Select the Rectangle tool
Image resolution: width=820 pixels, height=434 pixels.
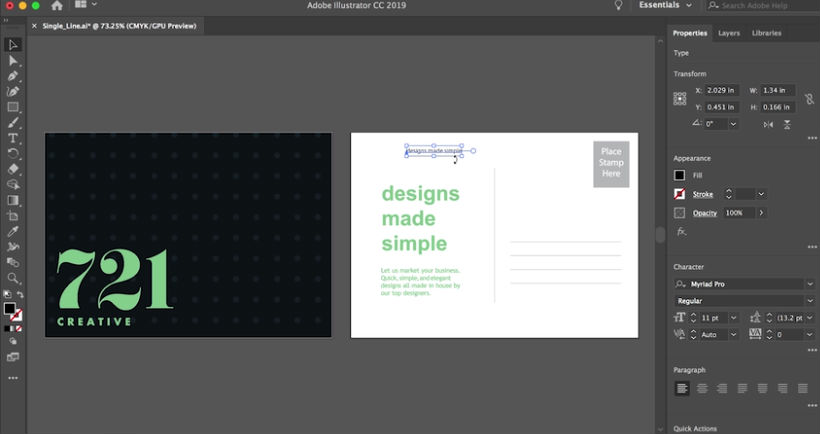13,107
